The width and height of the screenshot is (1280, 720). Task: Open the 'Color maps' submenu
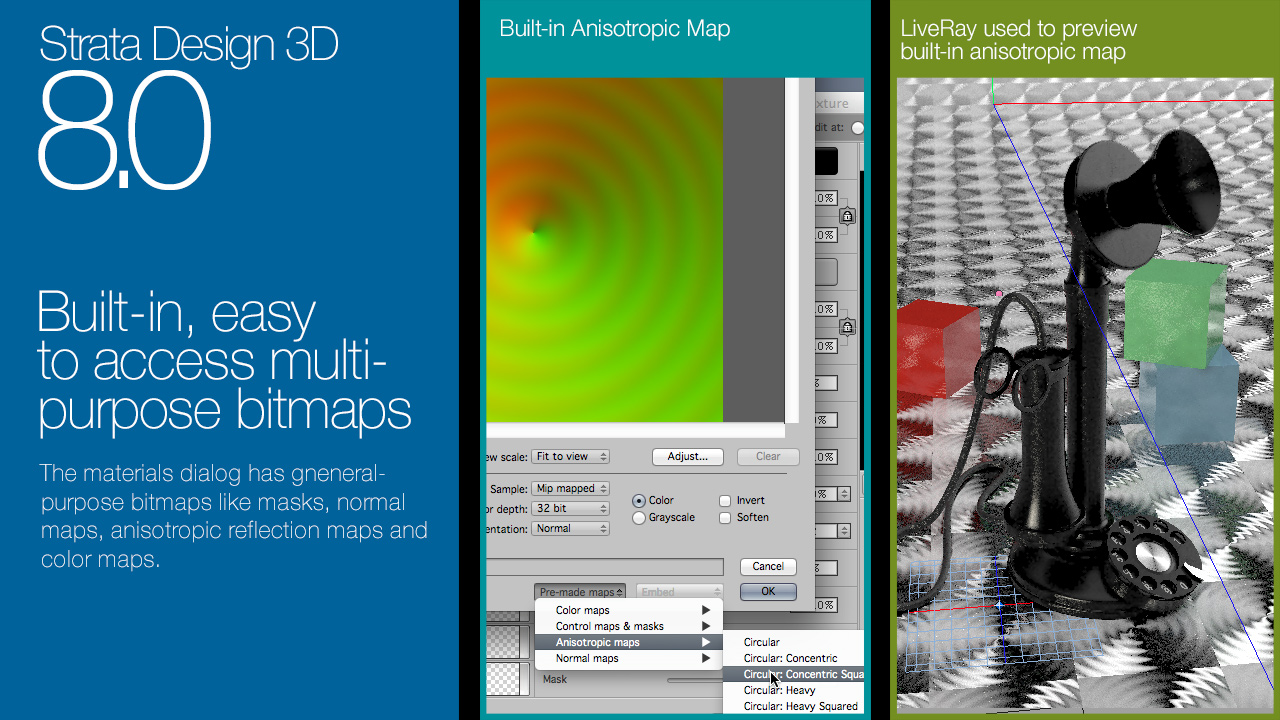pos(628,610)
